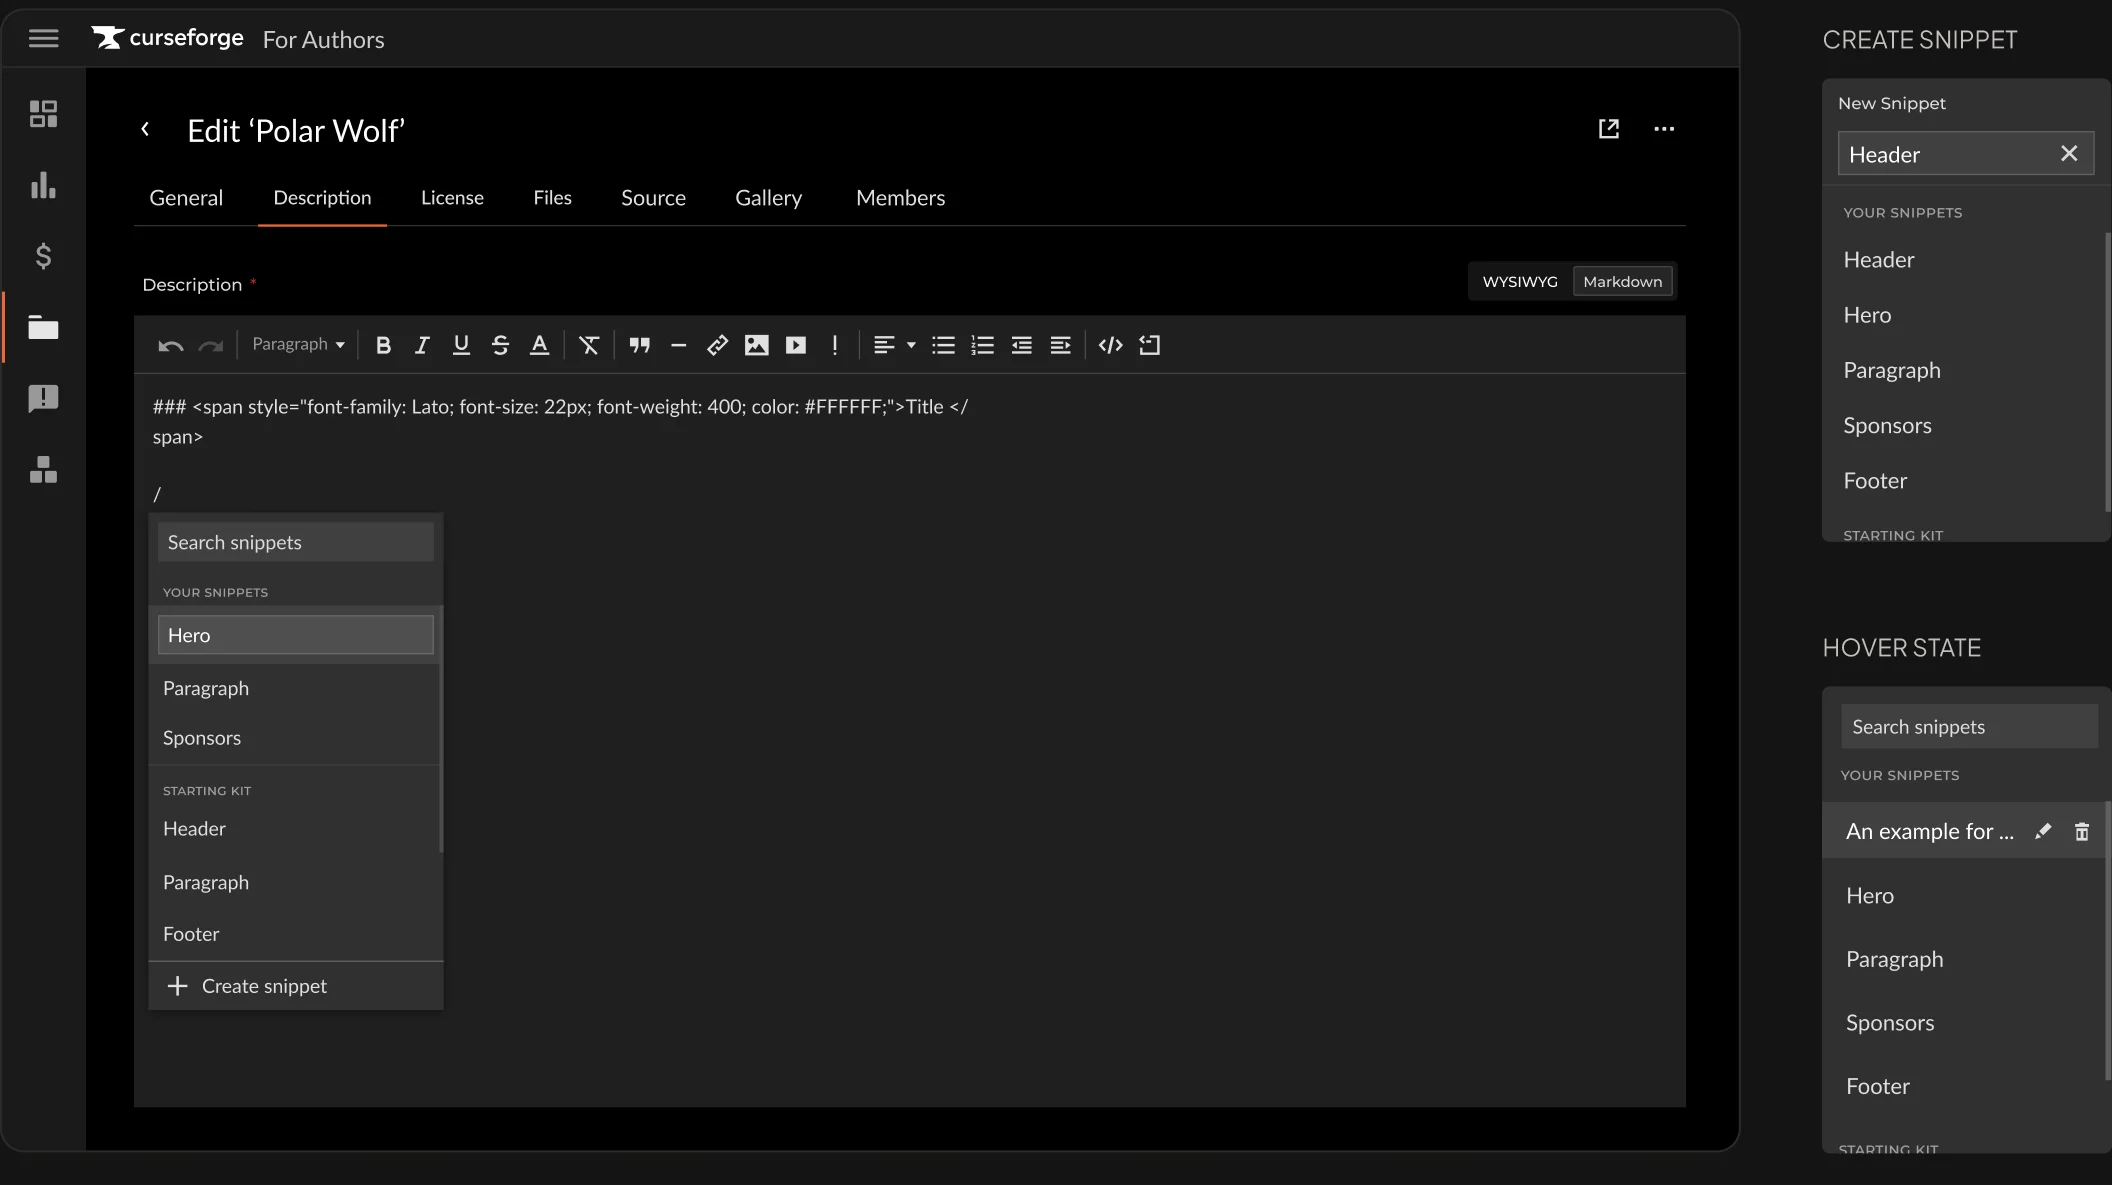Click the snippet popup scrollbar
Screen dimensions: 2112x1185
[440, 729]
